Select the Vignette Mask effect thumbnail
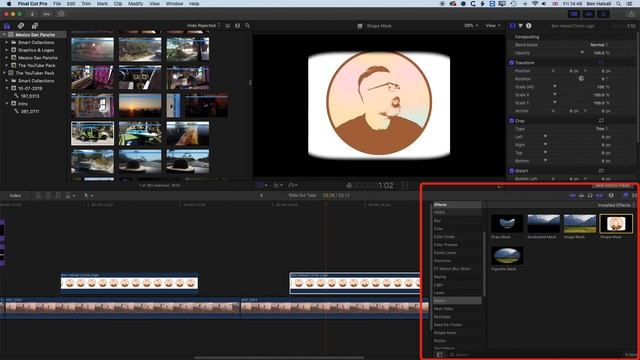This screenshot has width=640, height=360. 507,256
